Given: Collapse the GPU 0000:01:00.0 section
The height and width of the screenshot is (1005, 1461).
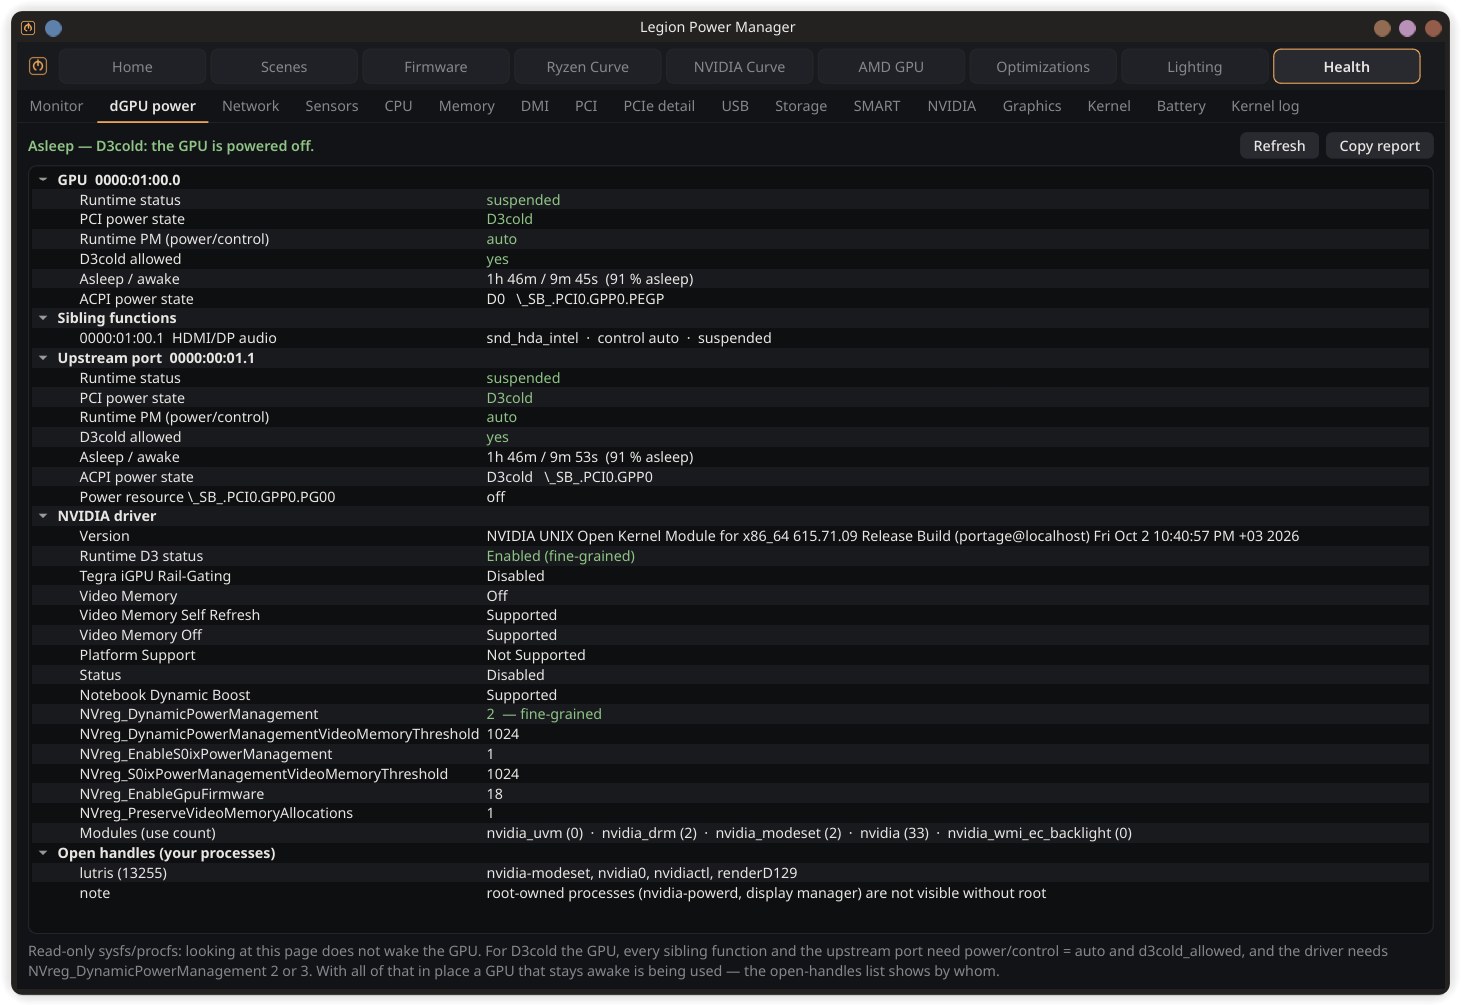Looking at the screenshot, I should point(43,180).
